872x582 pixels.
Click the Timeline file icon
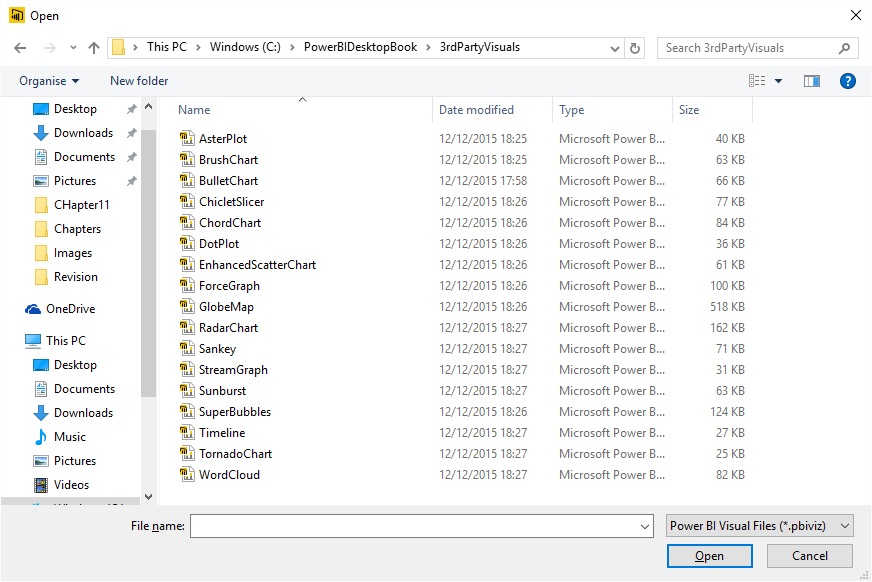pos(187,432)
